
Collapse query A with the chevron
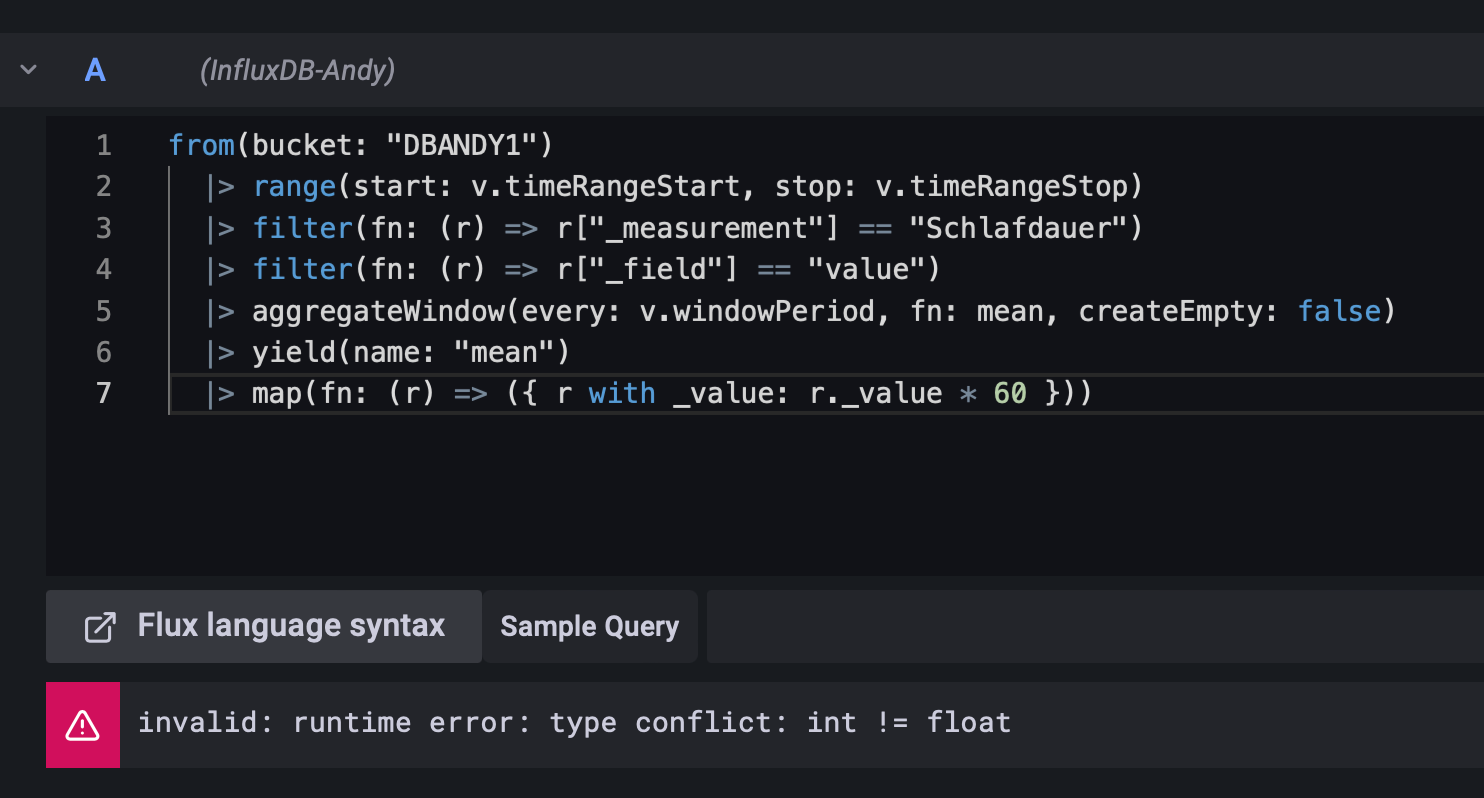(x=29, y=70)
